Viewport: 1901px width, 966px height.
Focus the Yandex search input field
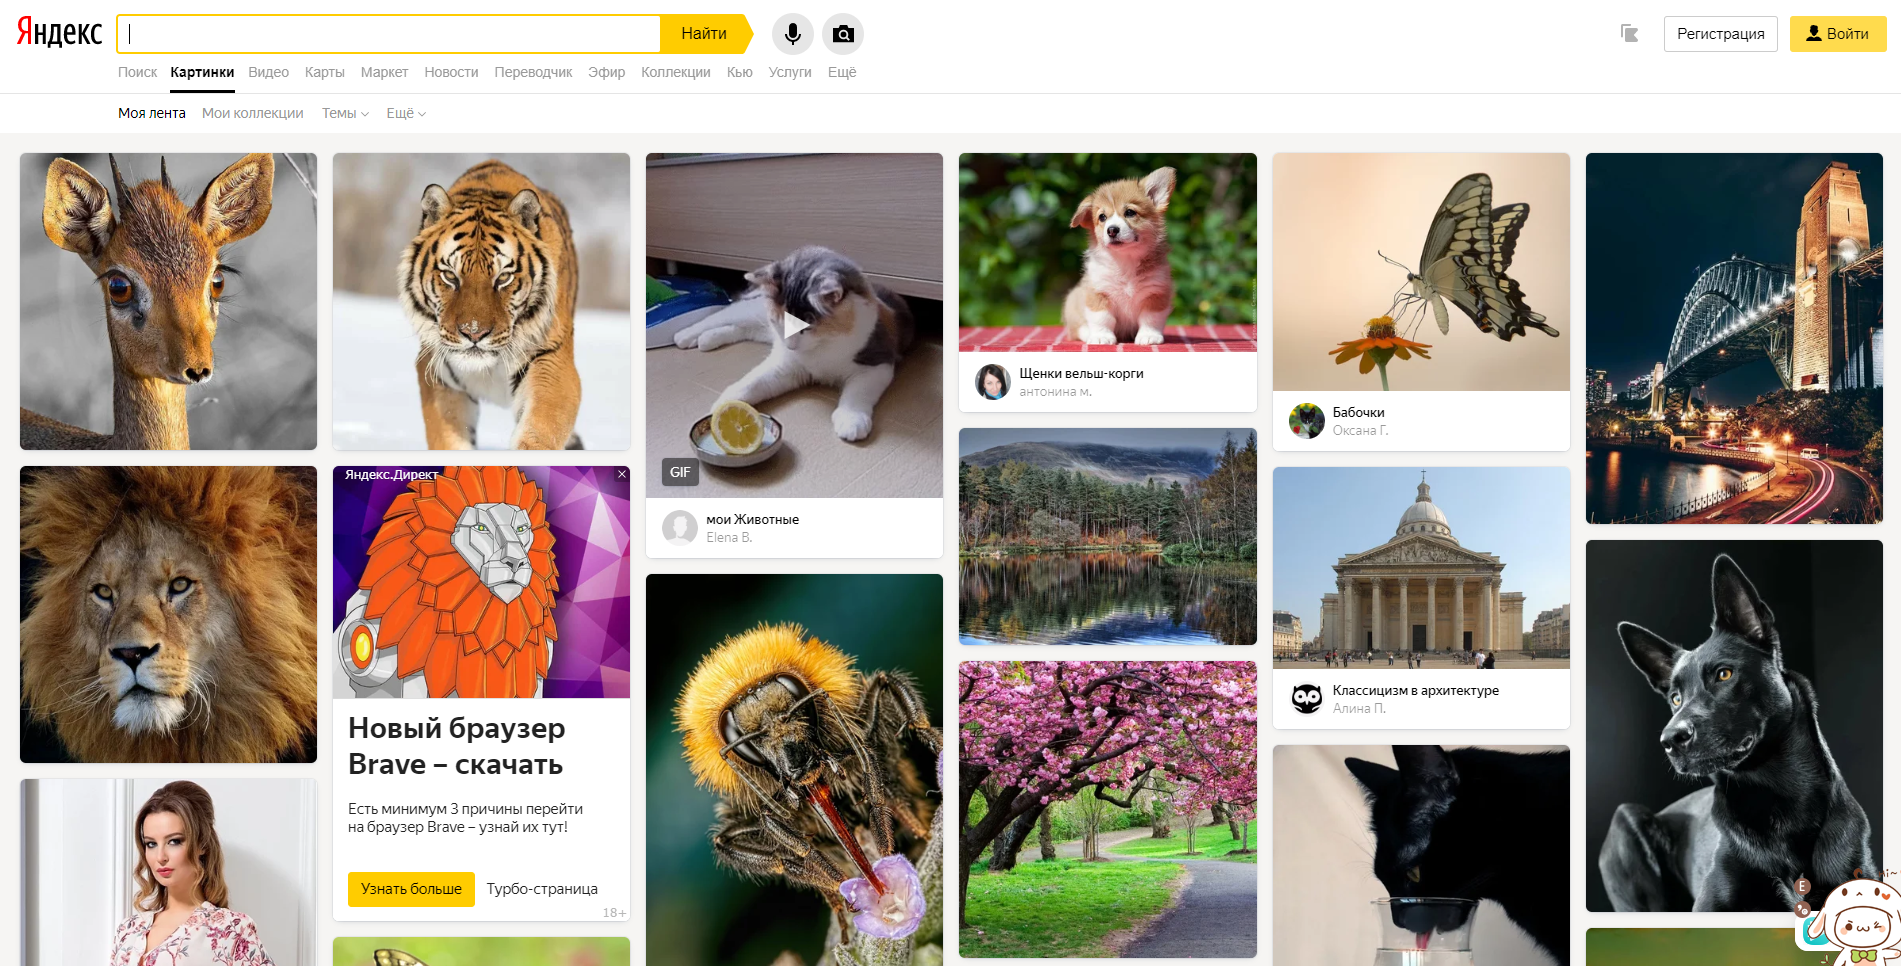point(390,34)
